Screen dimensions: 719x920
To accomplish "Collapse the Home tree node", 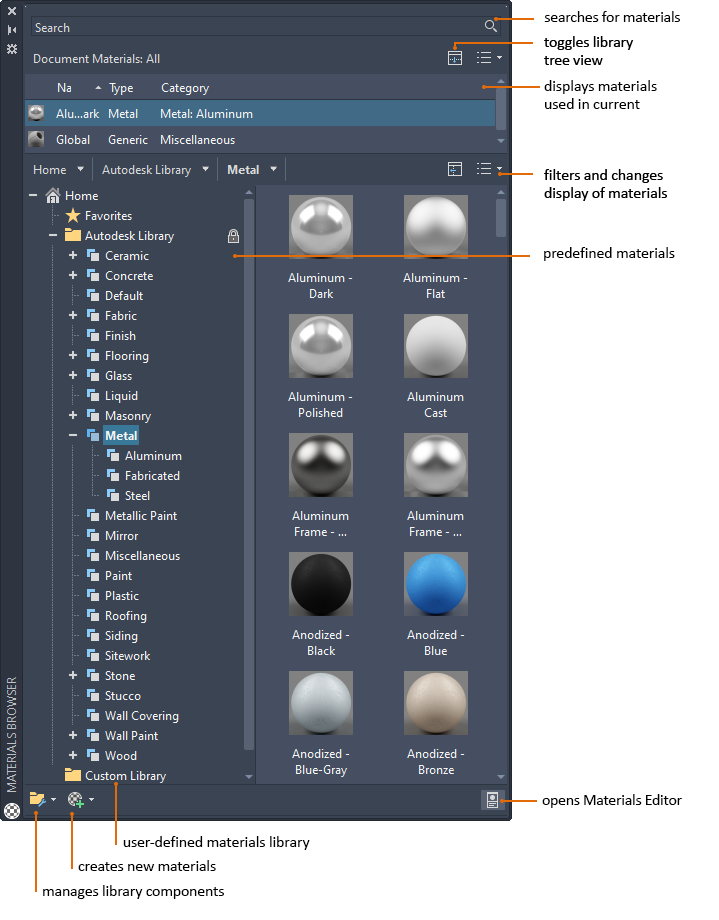I will point(33,195).
